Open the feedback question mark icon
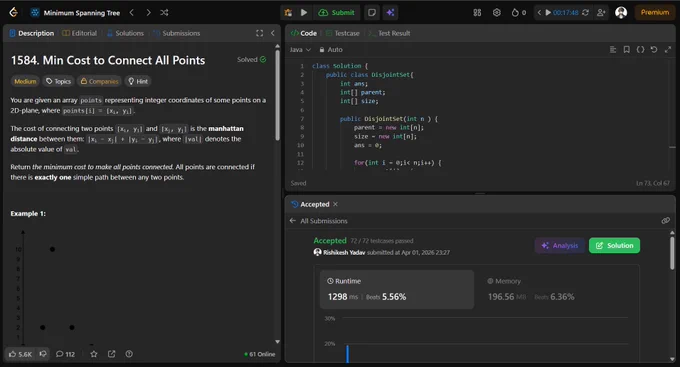 (x=129, y=354)
